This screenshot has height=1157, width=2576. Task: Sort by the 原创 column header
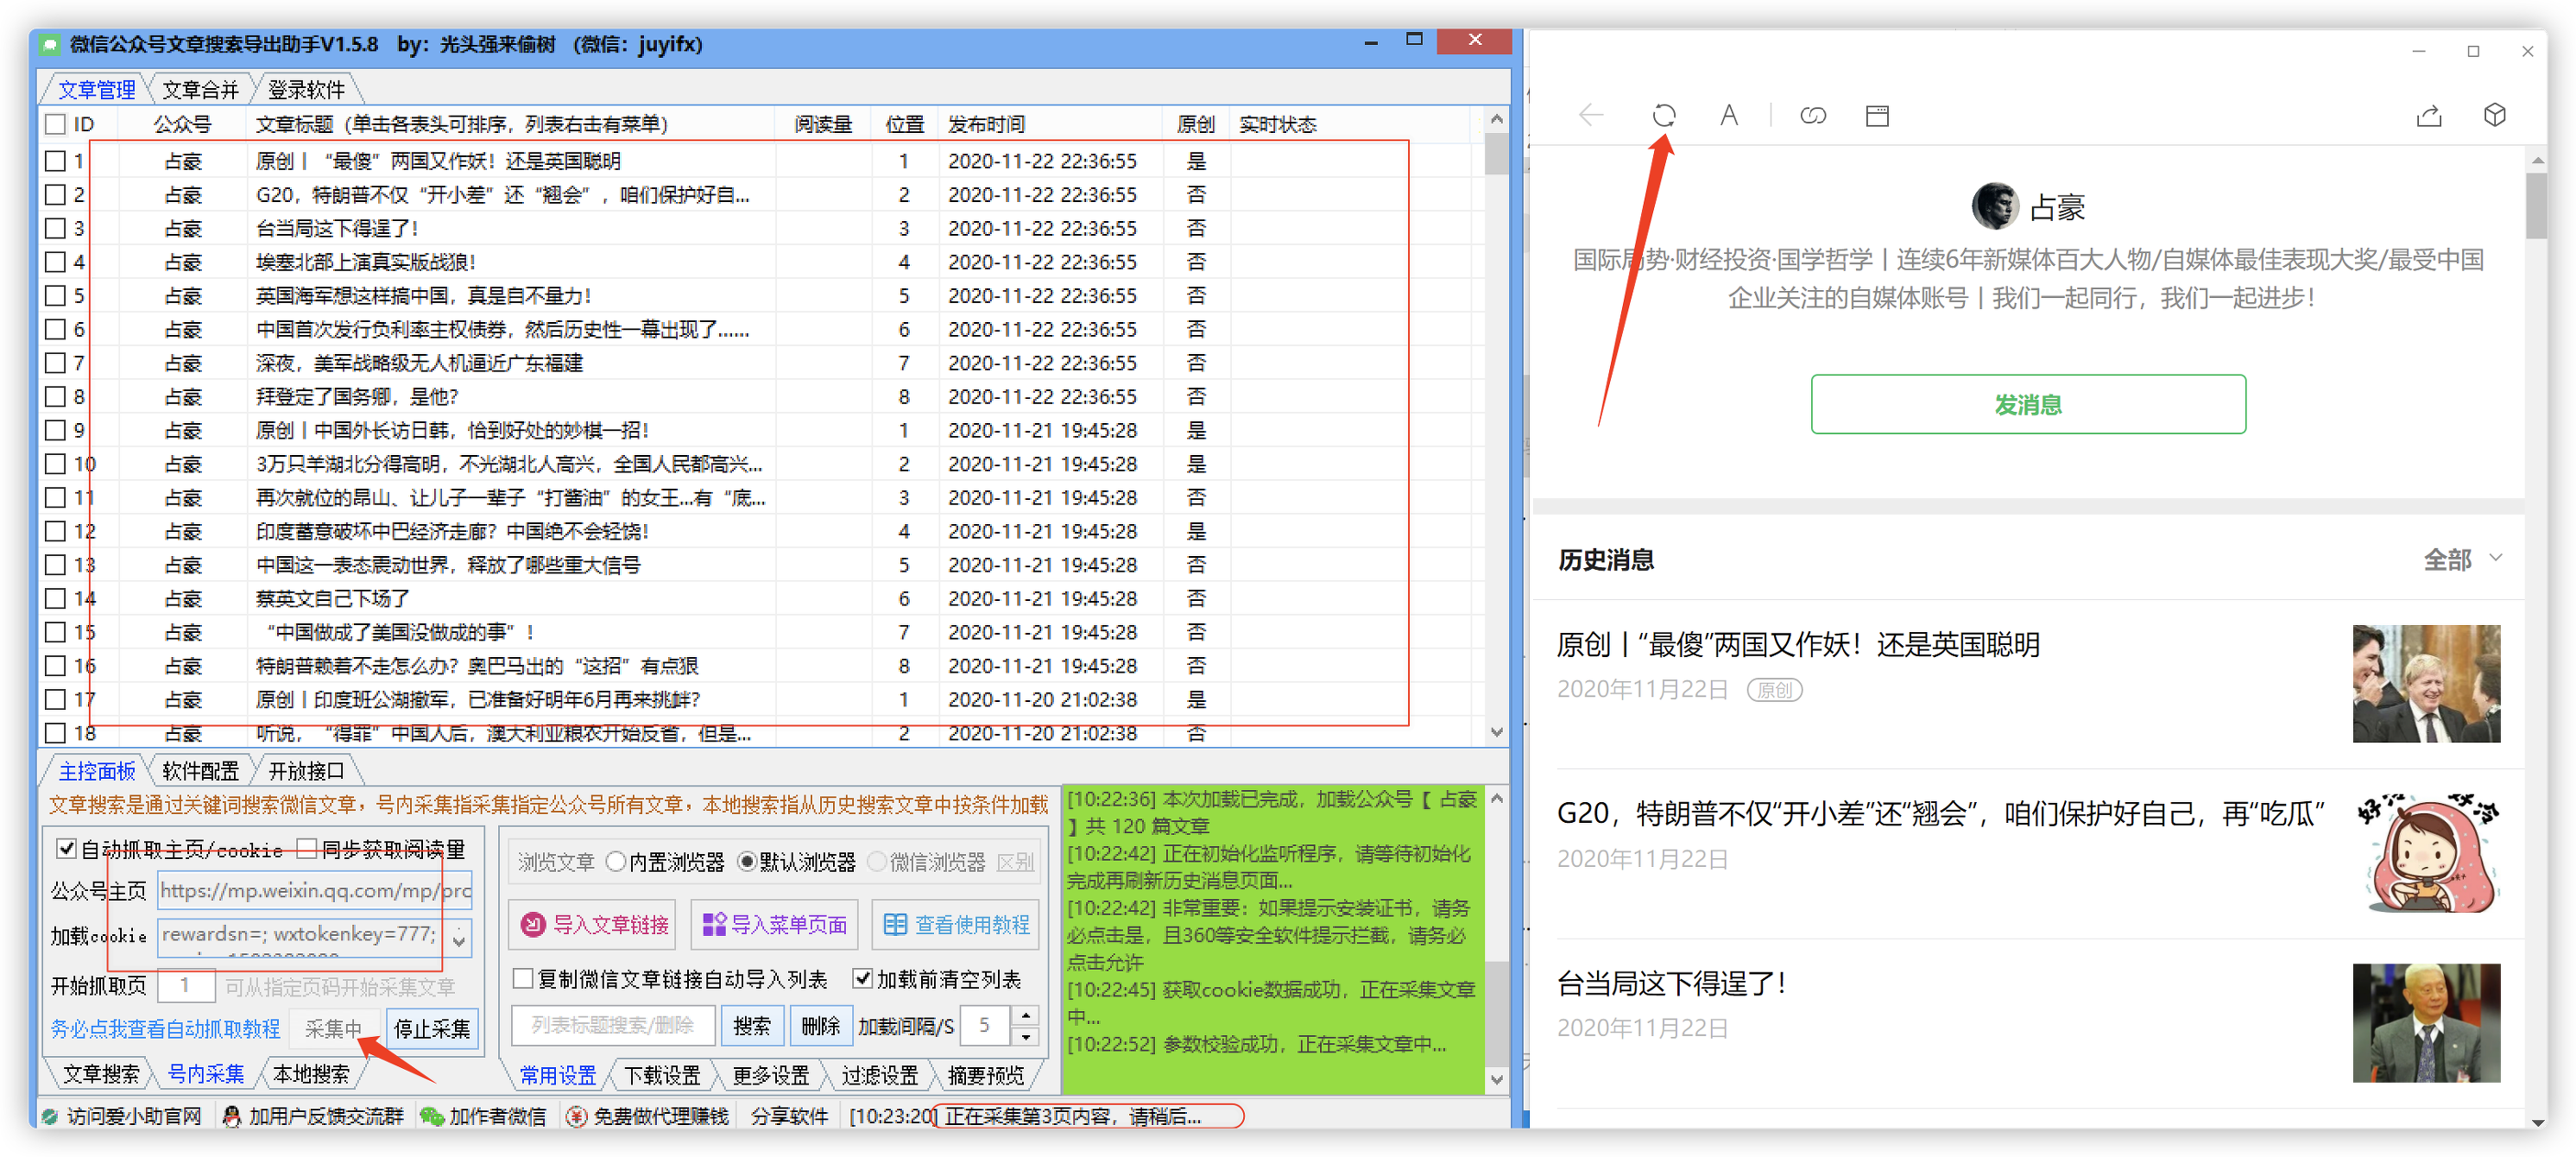[x=1195, y=124]
